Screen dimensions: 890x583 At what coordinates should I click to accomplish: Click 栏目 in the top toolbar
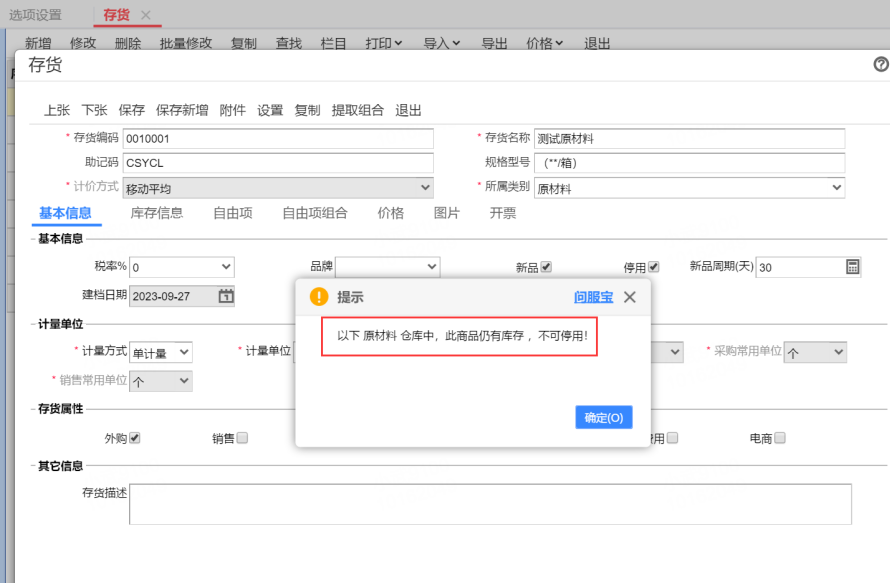click(333, 43)
